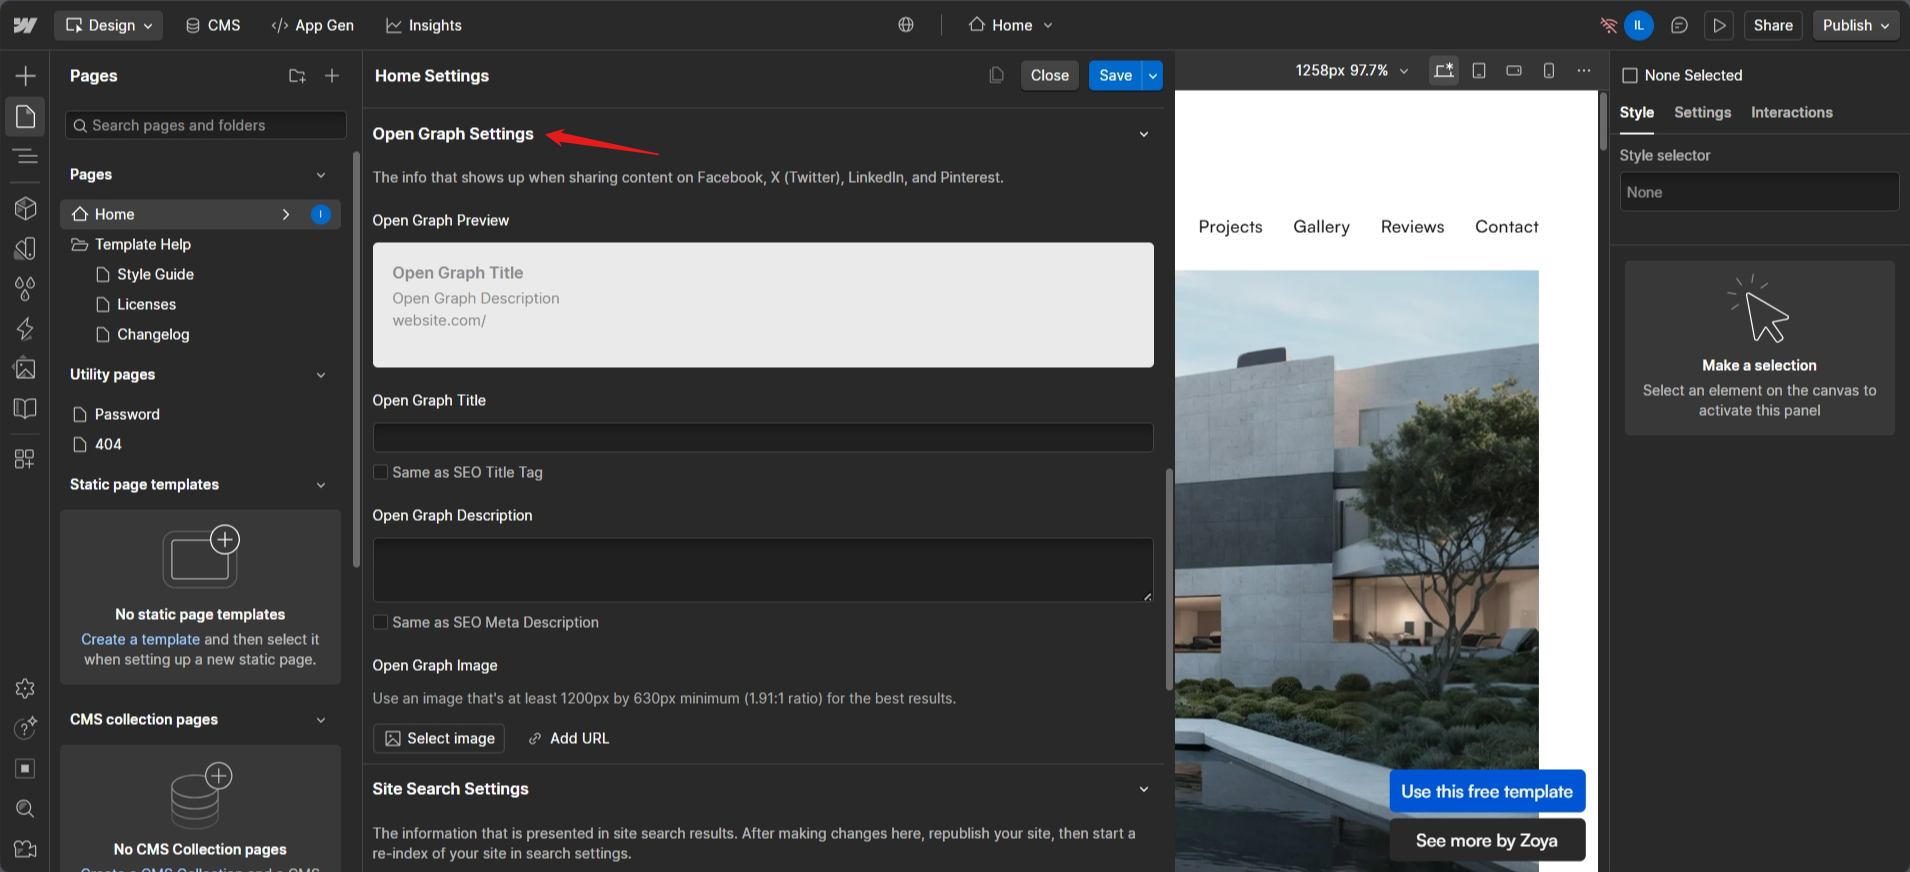The height and width of the screenshot is (872, 1910).
Task: Collapse CMS collection pages section
Action: coord(321,720)
